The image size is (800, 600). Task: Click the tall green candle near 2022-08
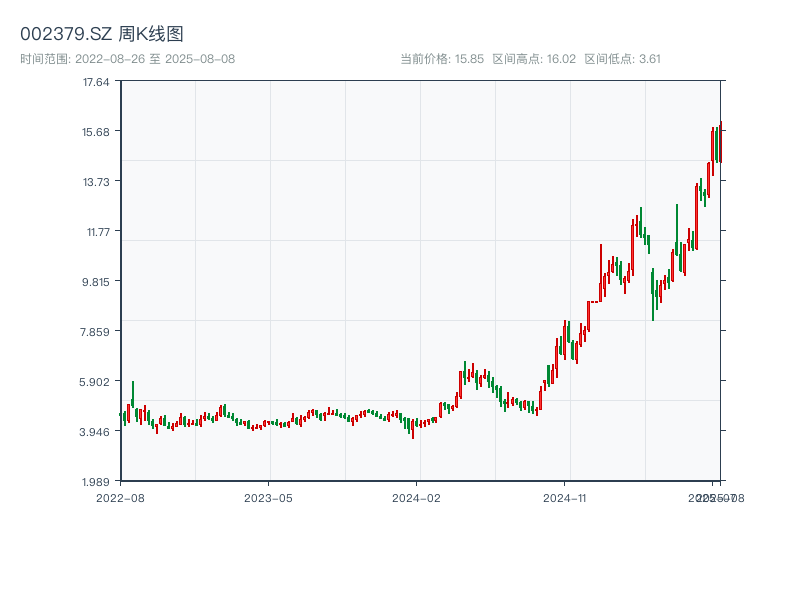pyautogui.click(x=132, y=394)
